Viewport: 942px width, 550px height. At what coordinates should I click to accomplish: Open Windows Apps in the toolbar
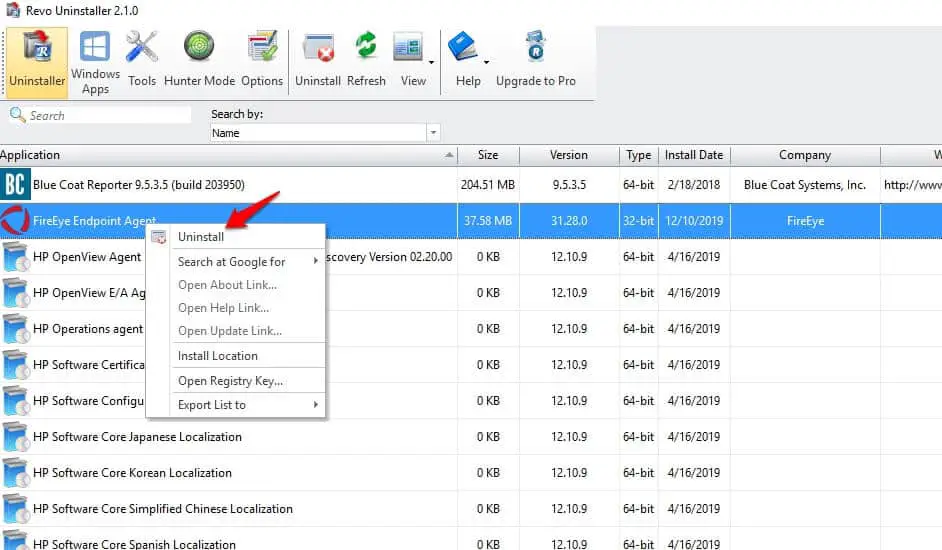pyautogui.click(x=96, y=63)
